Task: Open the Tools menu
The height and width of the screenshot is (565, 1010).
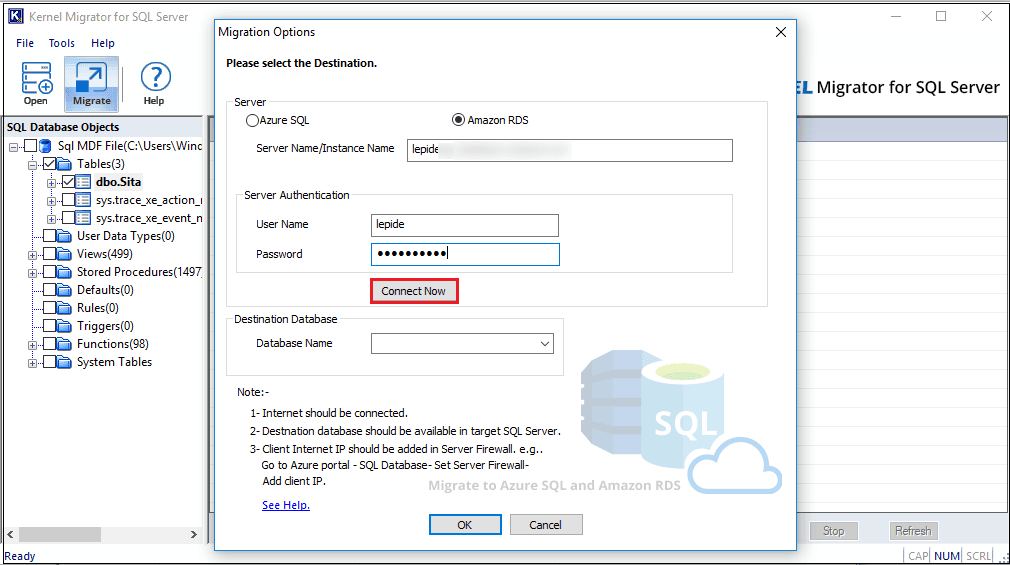Action: click(62, 43)
